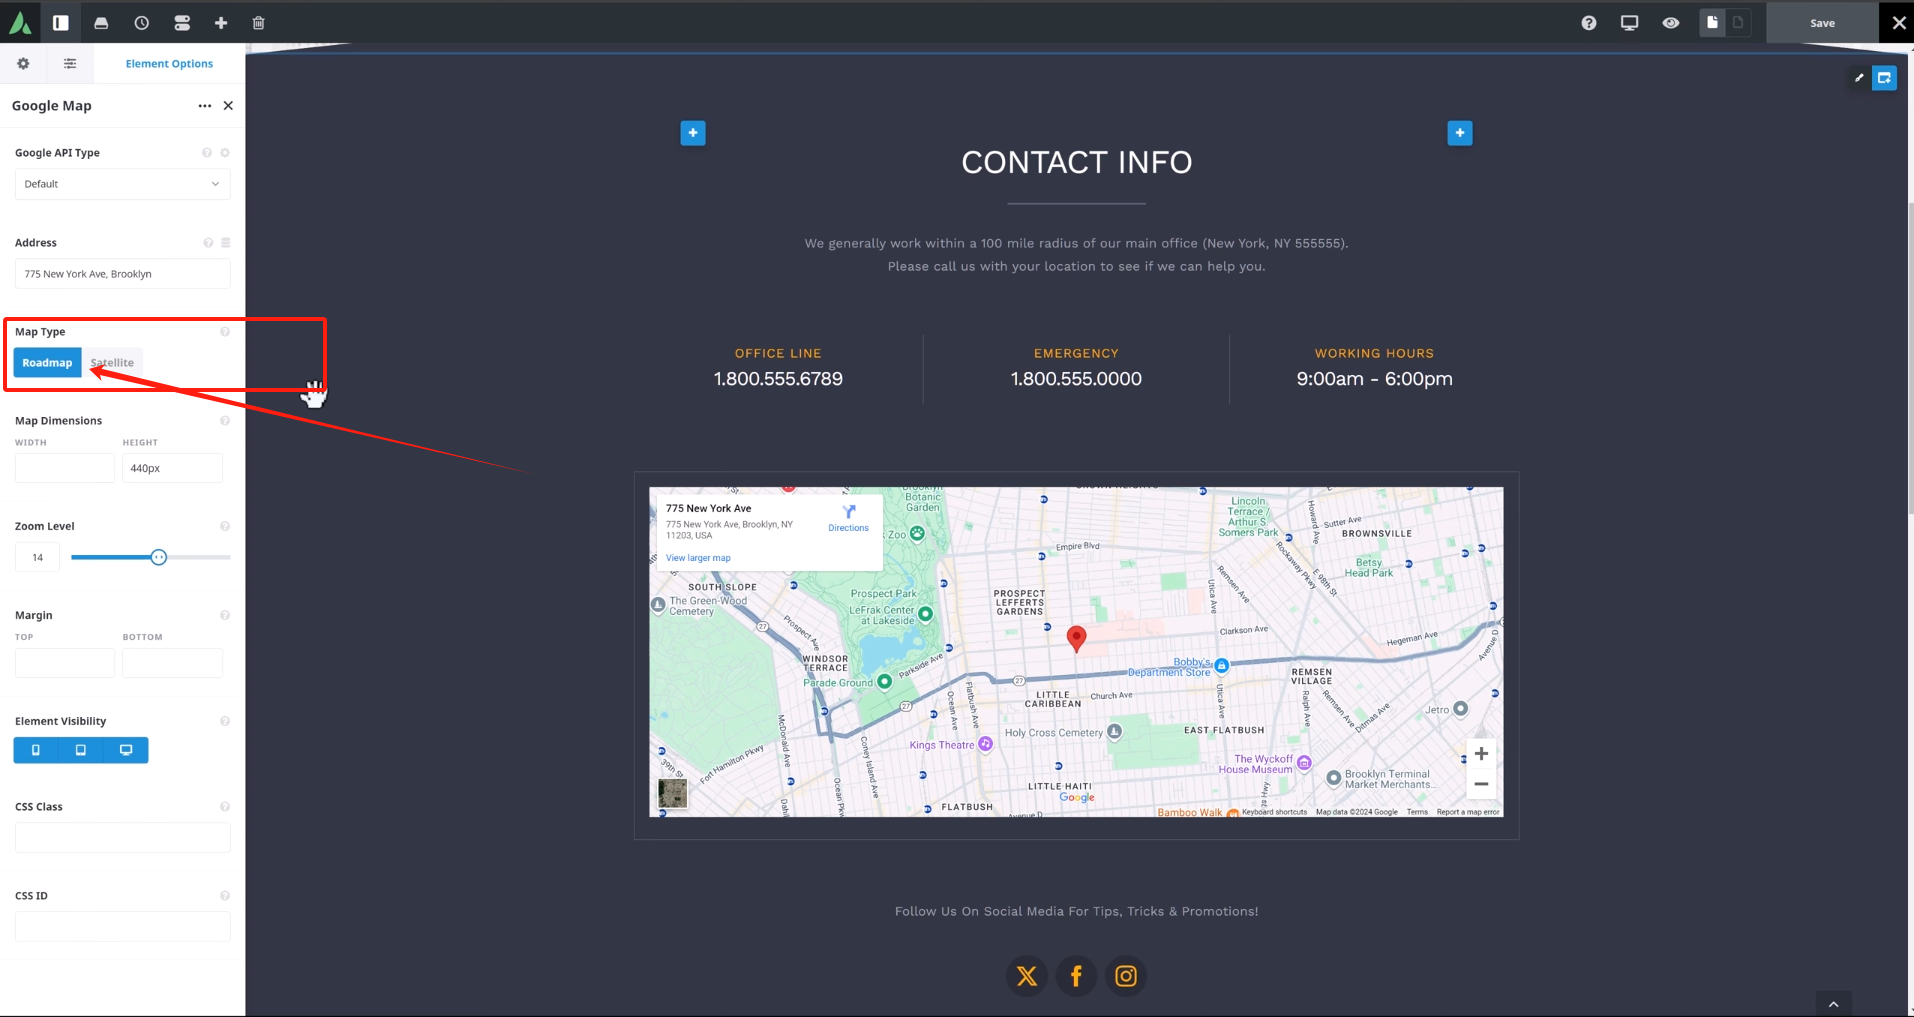Open the gear settings tab

click(23, 64)
